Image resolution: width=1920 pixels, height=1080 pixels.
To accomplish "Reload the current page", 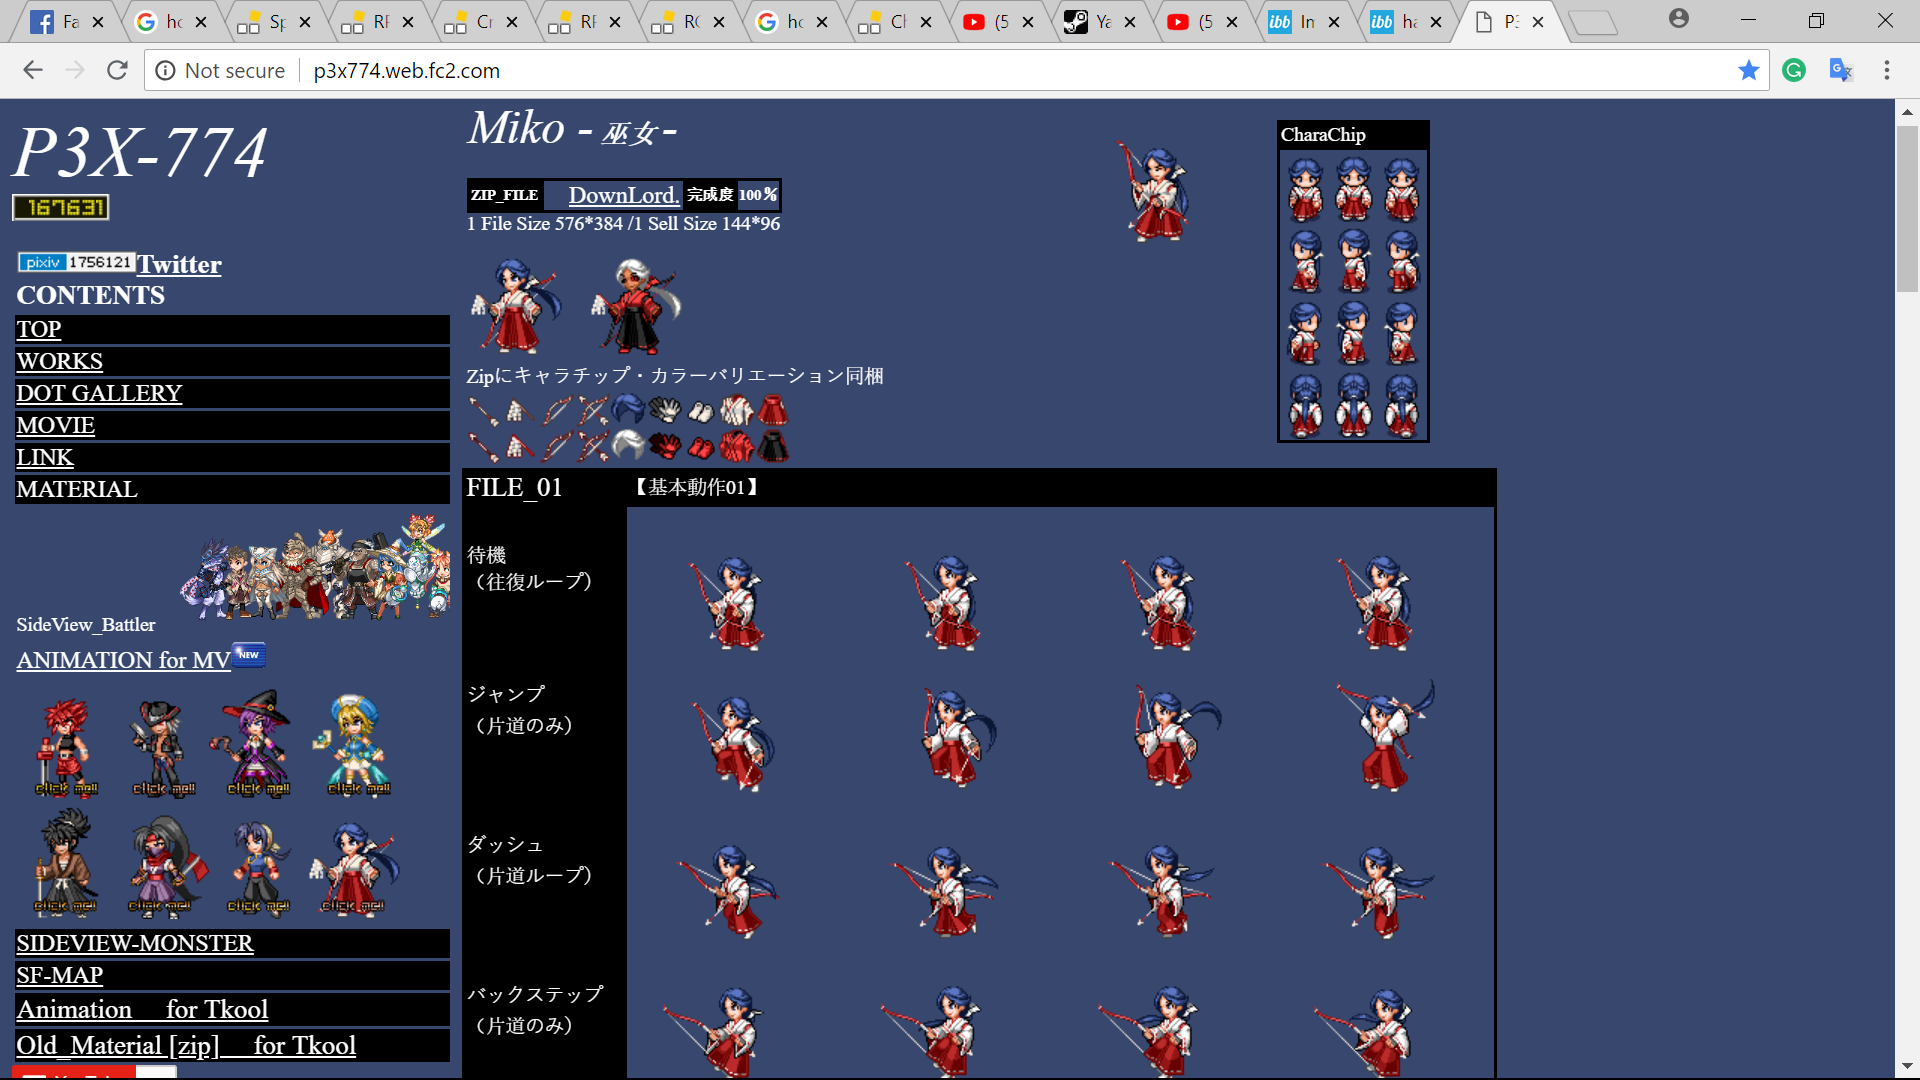I will pos(117,70).
